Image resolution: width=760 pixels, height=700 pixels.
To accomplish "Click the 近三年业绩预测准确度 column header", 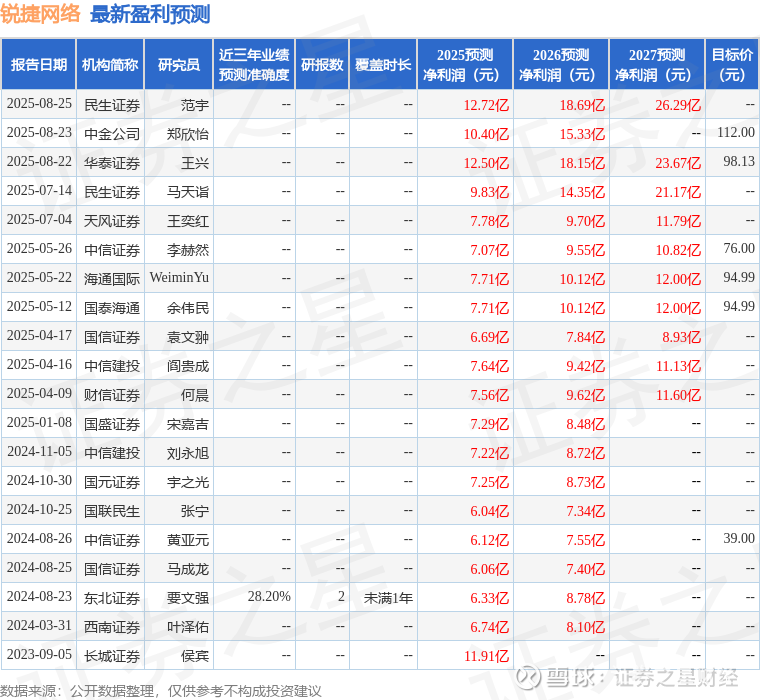I will 254,64.
